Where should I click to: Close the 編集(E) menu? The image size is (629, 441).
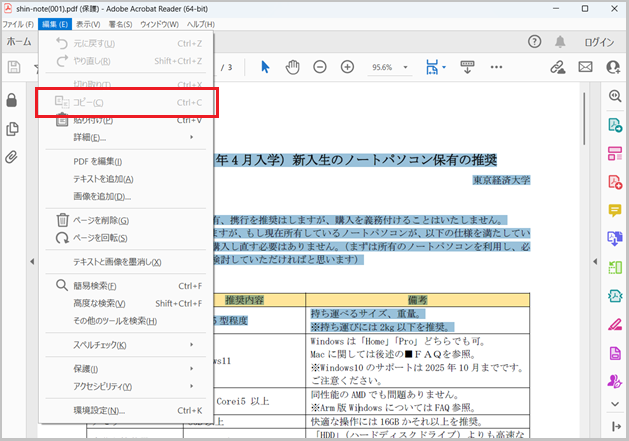click(55, 24)
